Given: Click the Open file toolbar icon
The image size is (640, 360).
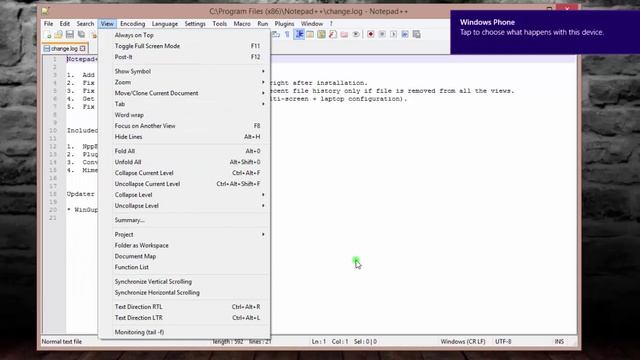Looking at the screenshot, I should point(59,35).
